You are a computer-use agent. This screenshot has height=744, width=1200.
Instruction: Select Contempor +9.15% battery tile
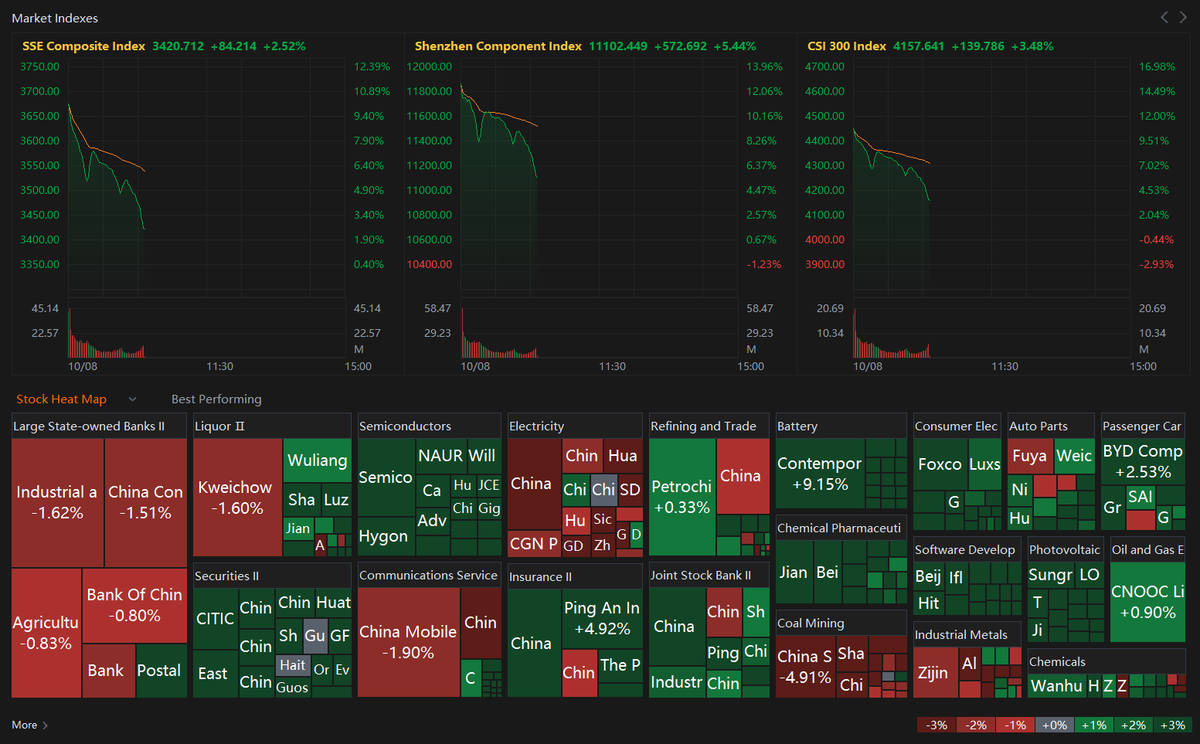820,474
